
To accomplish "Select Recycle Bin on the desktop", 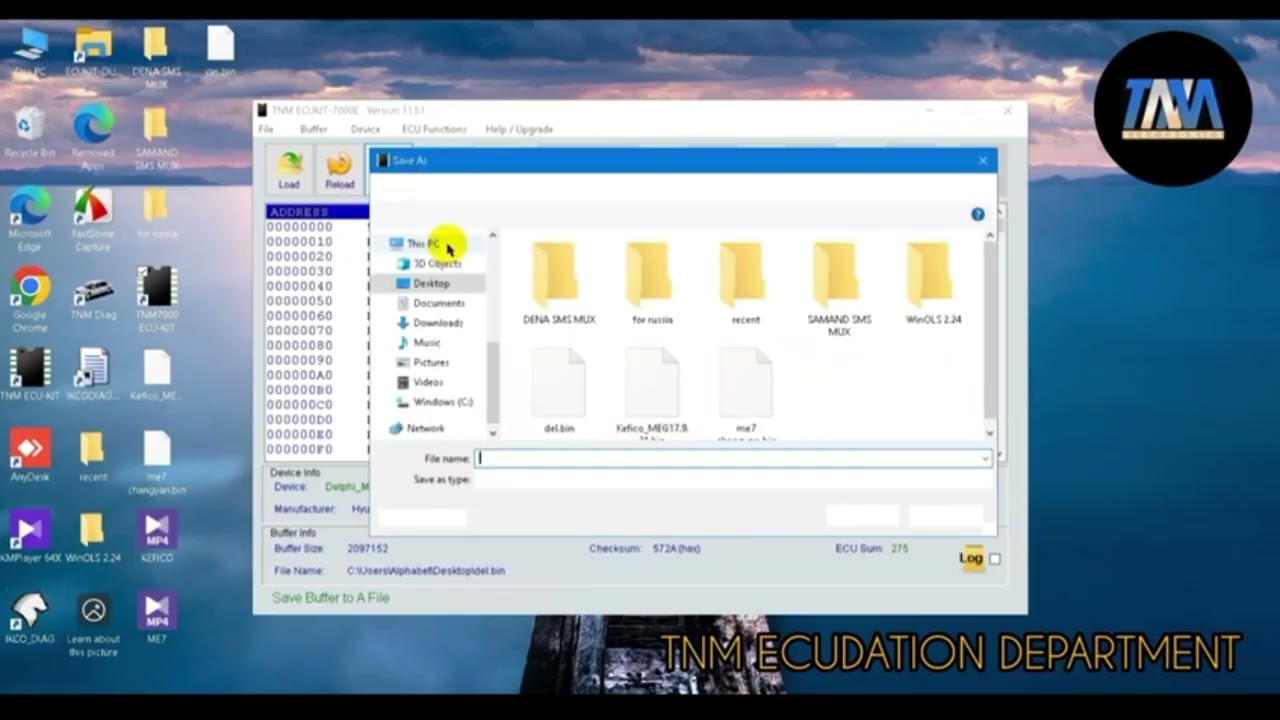I will 30,132.
